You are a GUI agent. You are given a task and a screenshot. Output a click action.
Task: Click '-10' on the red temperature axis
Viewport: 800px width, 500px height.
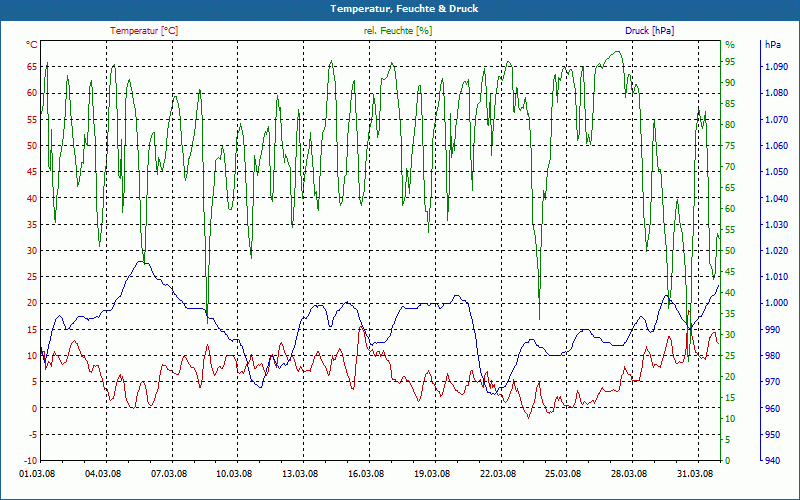point(31,461)
